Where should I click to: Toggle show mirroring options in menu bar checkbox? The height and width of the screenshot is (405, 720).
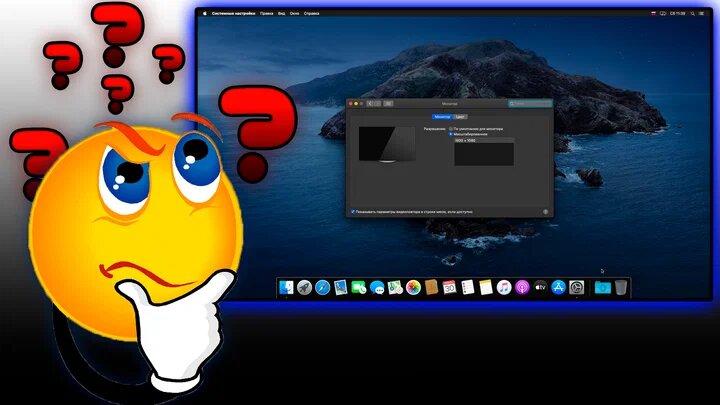click(x=353, y=212)
